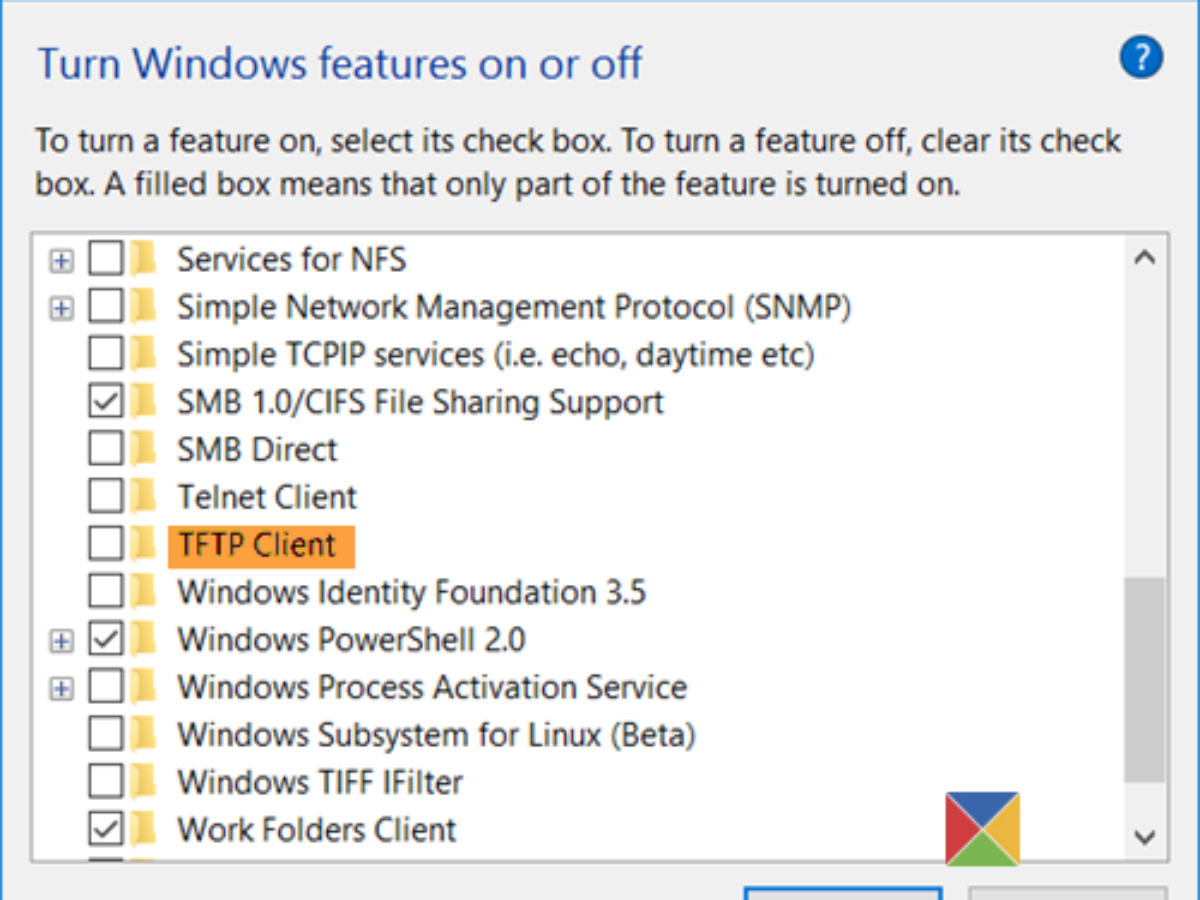The height and width of the screenshot is (900, 1200).
Task: Expand the Services for NFS node
Action: point(62,261)
